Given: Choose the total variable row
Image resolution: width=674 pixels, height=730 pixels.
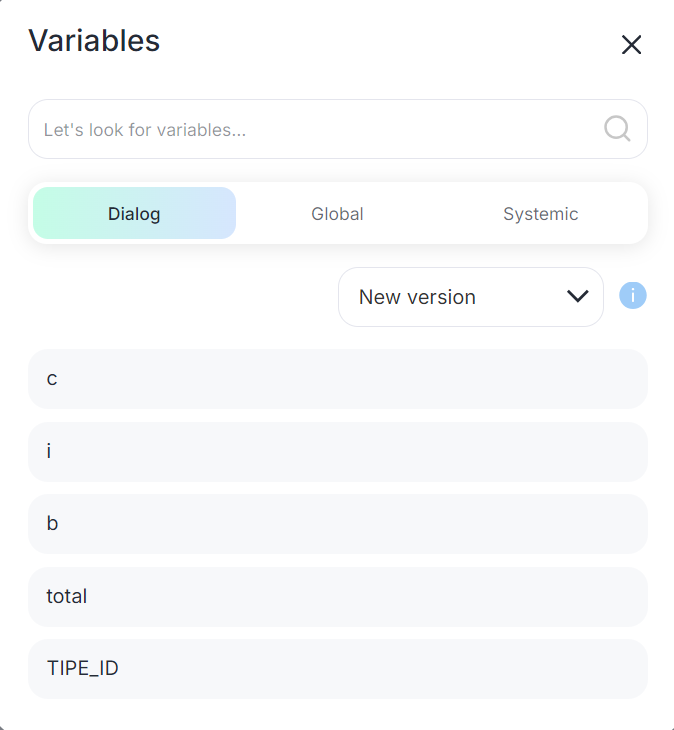Looking at the screenshot, I should pyautogui.click(x=337, y=597).
